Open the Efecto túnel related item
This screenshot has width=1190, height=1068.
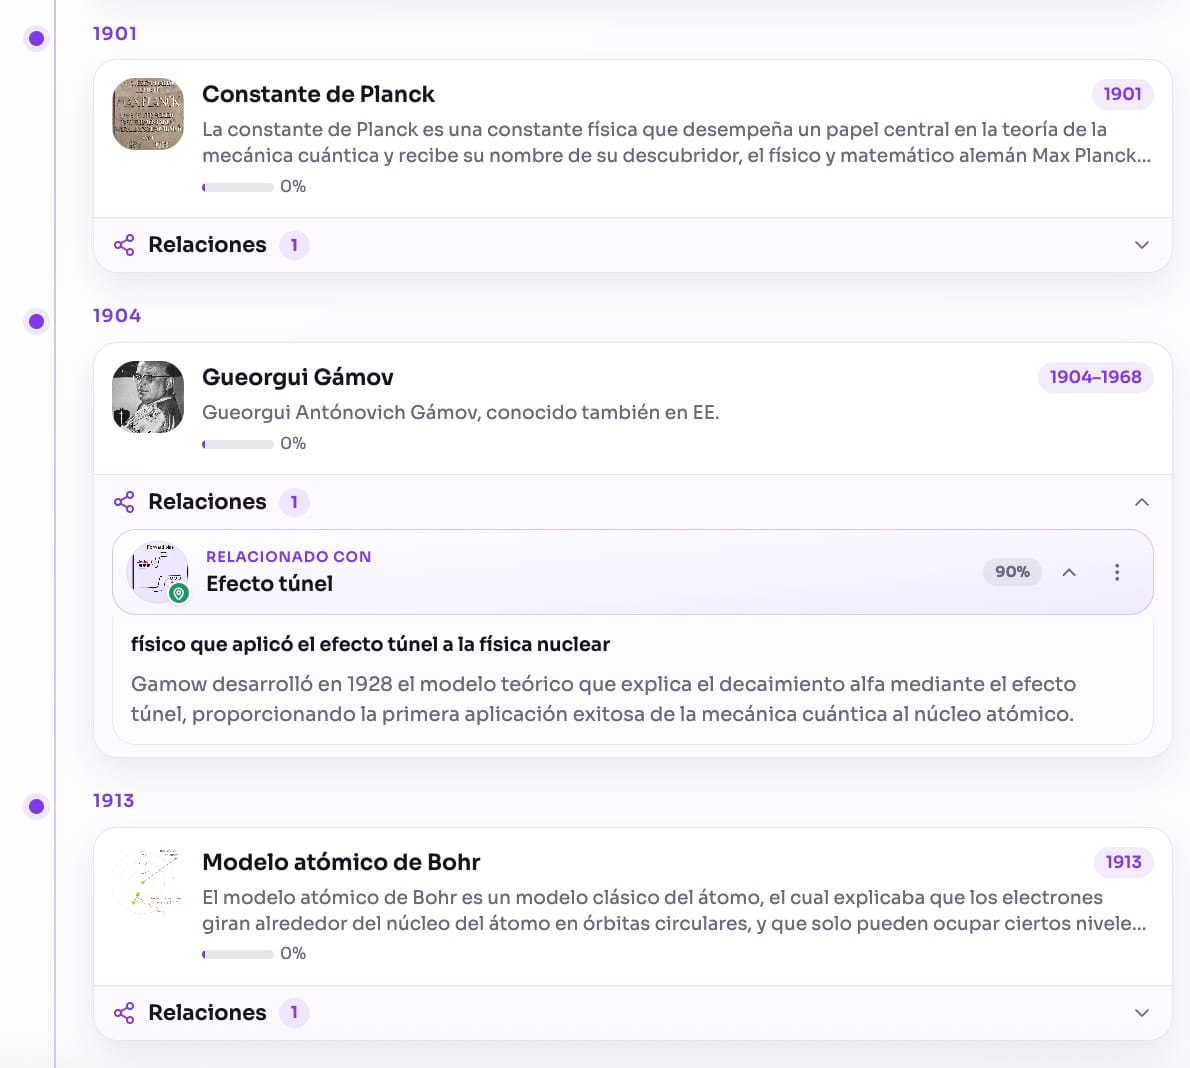[x=269, y=584]
